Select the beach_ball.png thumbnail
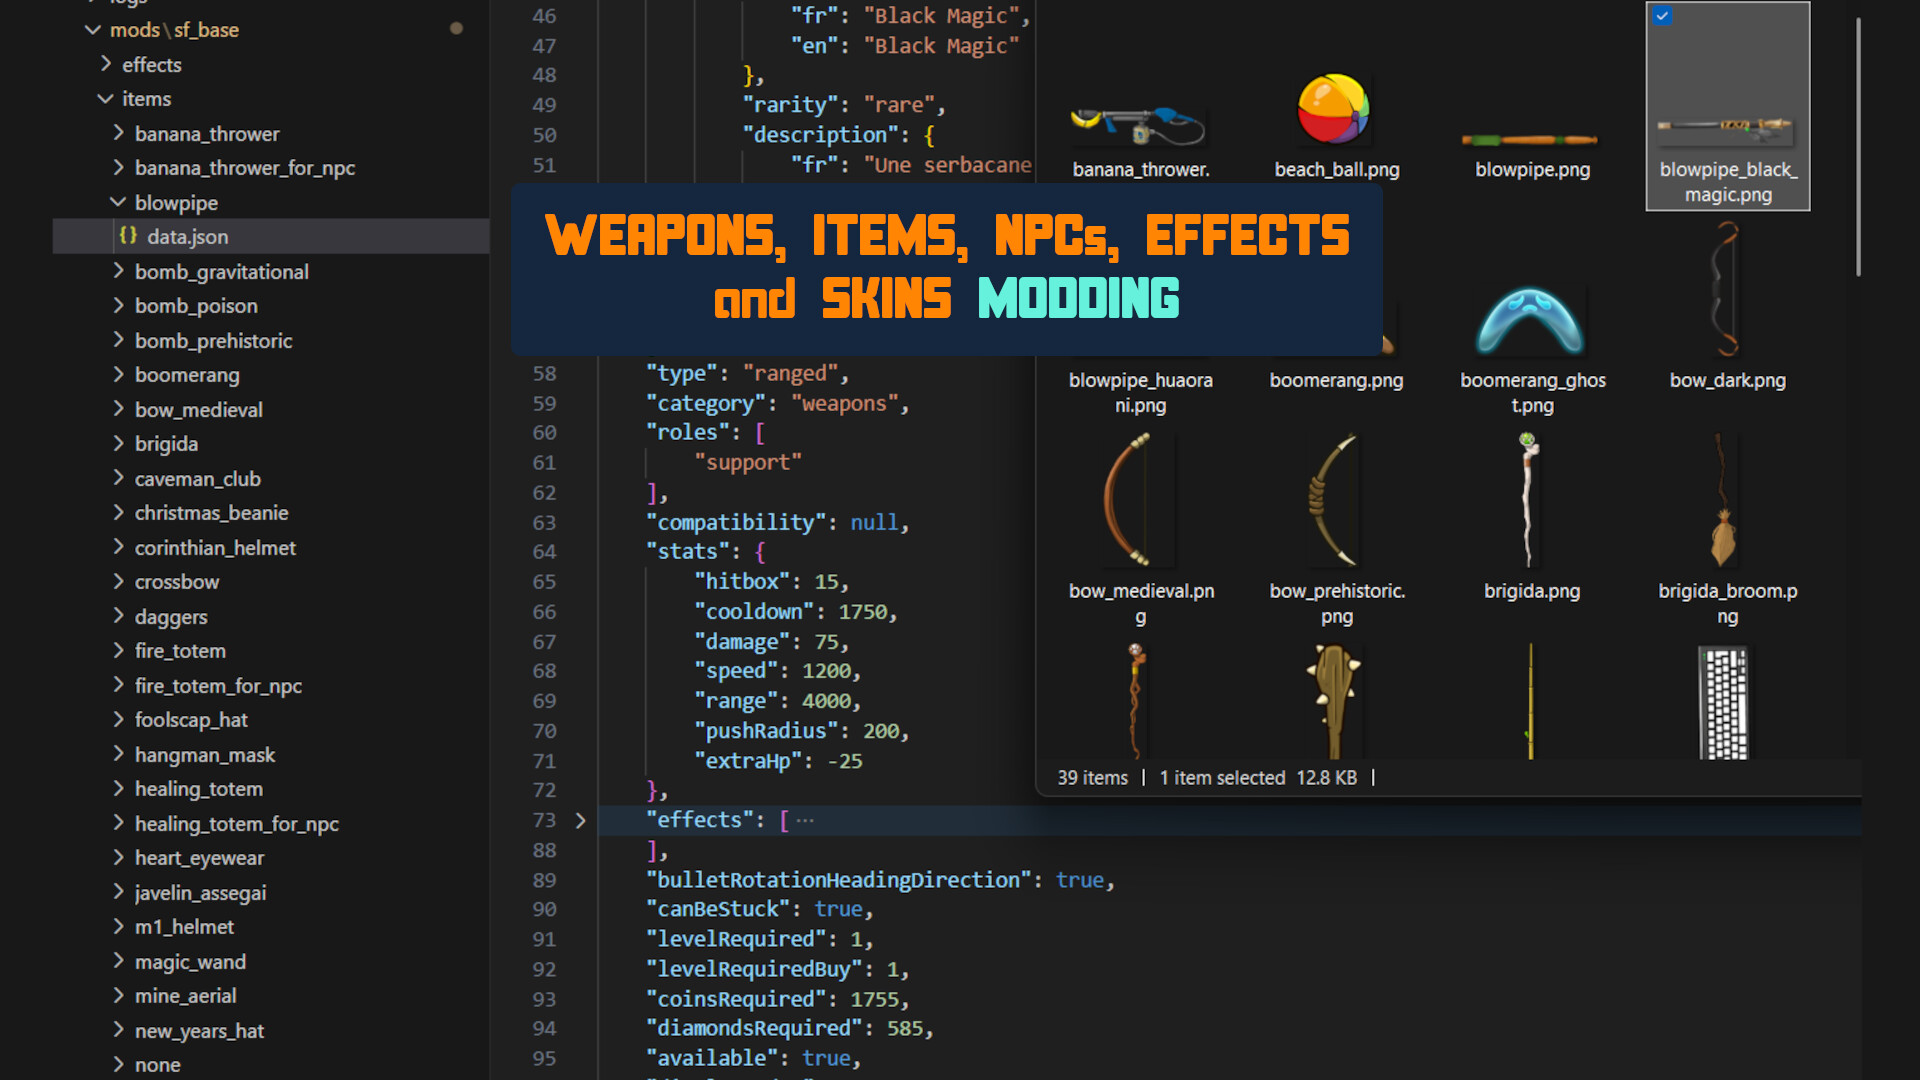Viewport: 1920px width, 1080px height. [1336, 110]
